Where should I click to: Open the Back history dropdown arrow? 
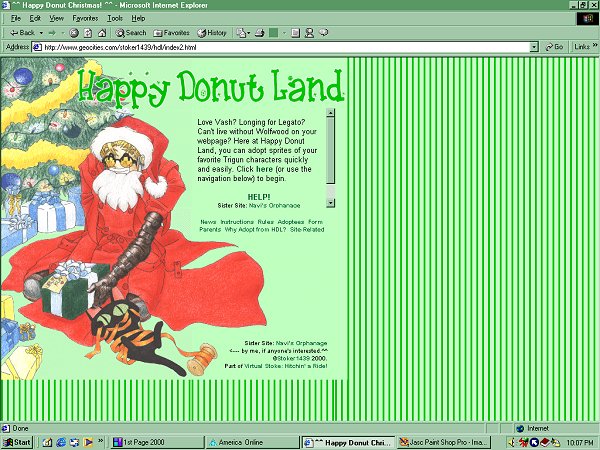click(x=41, y=33)
